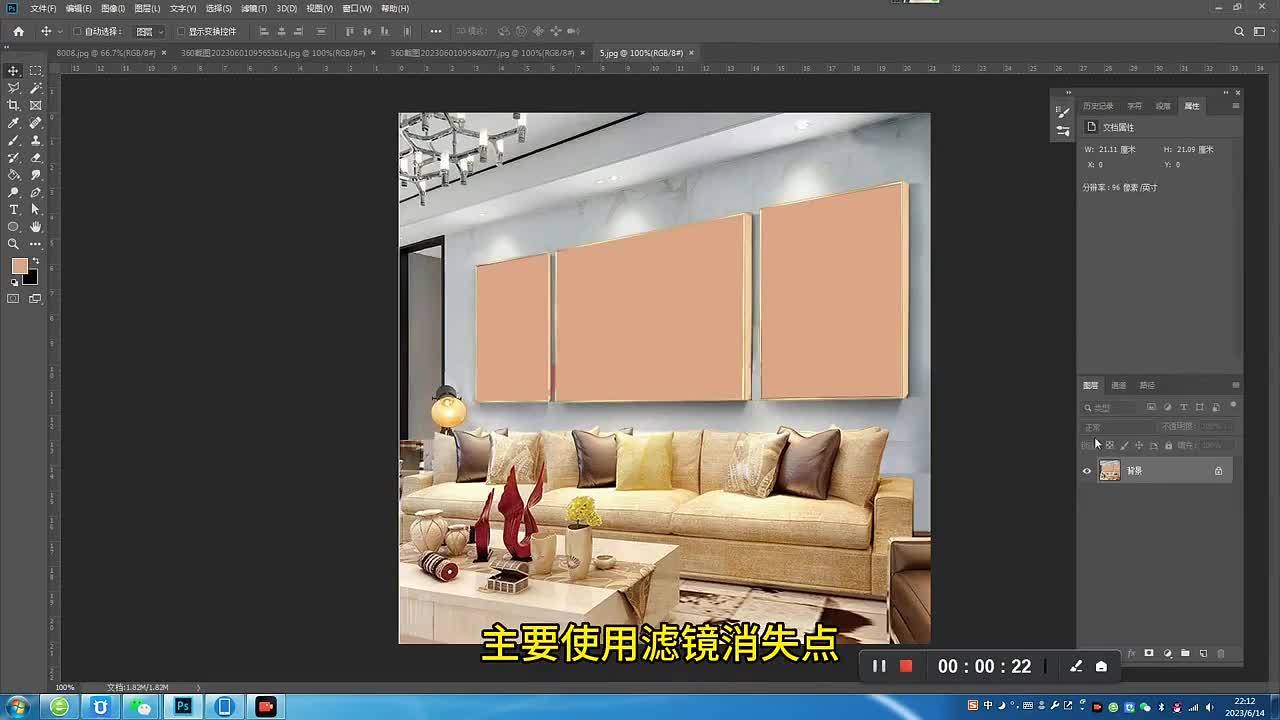Select the Hand tool
The height and width of the screenshot is (720, 1280).
[x=34, y=226]
